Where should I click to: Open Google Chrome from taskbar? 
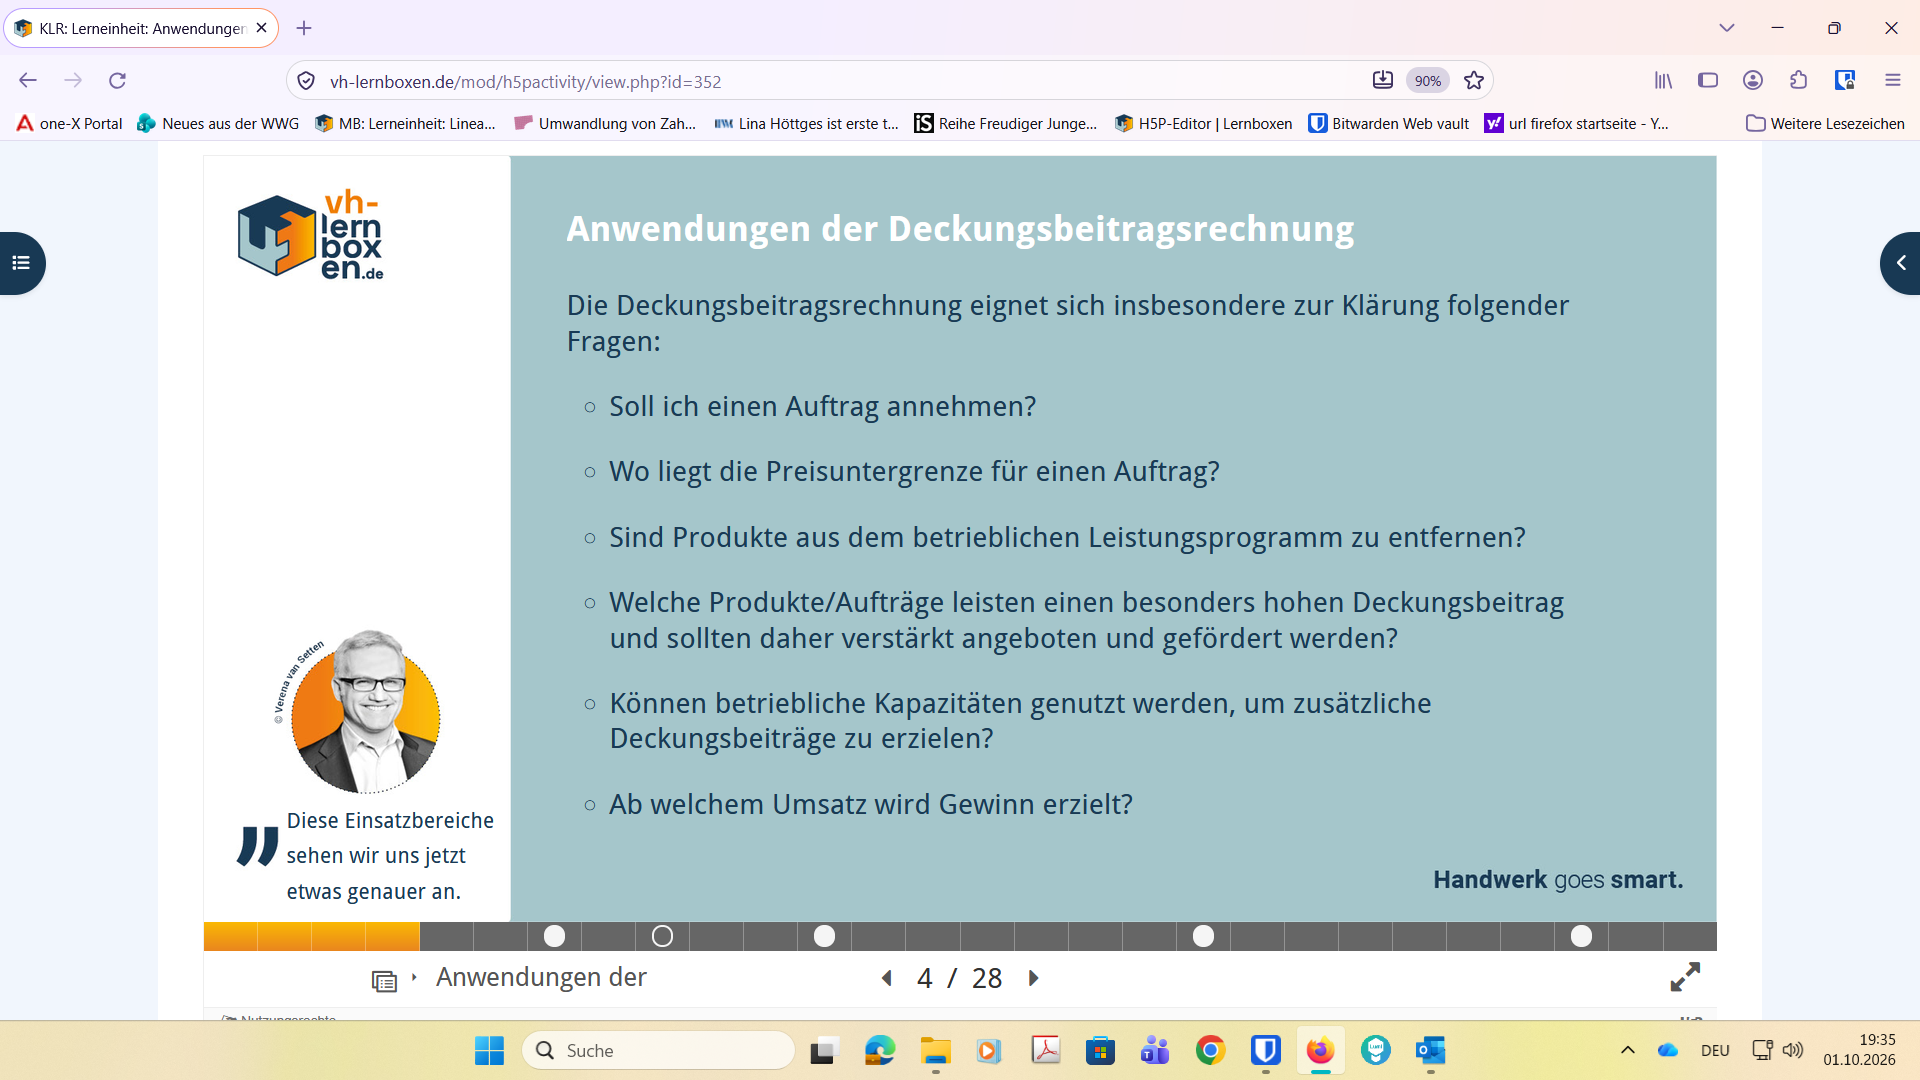coord(1210,1050)
